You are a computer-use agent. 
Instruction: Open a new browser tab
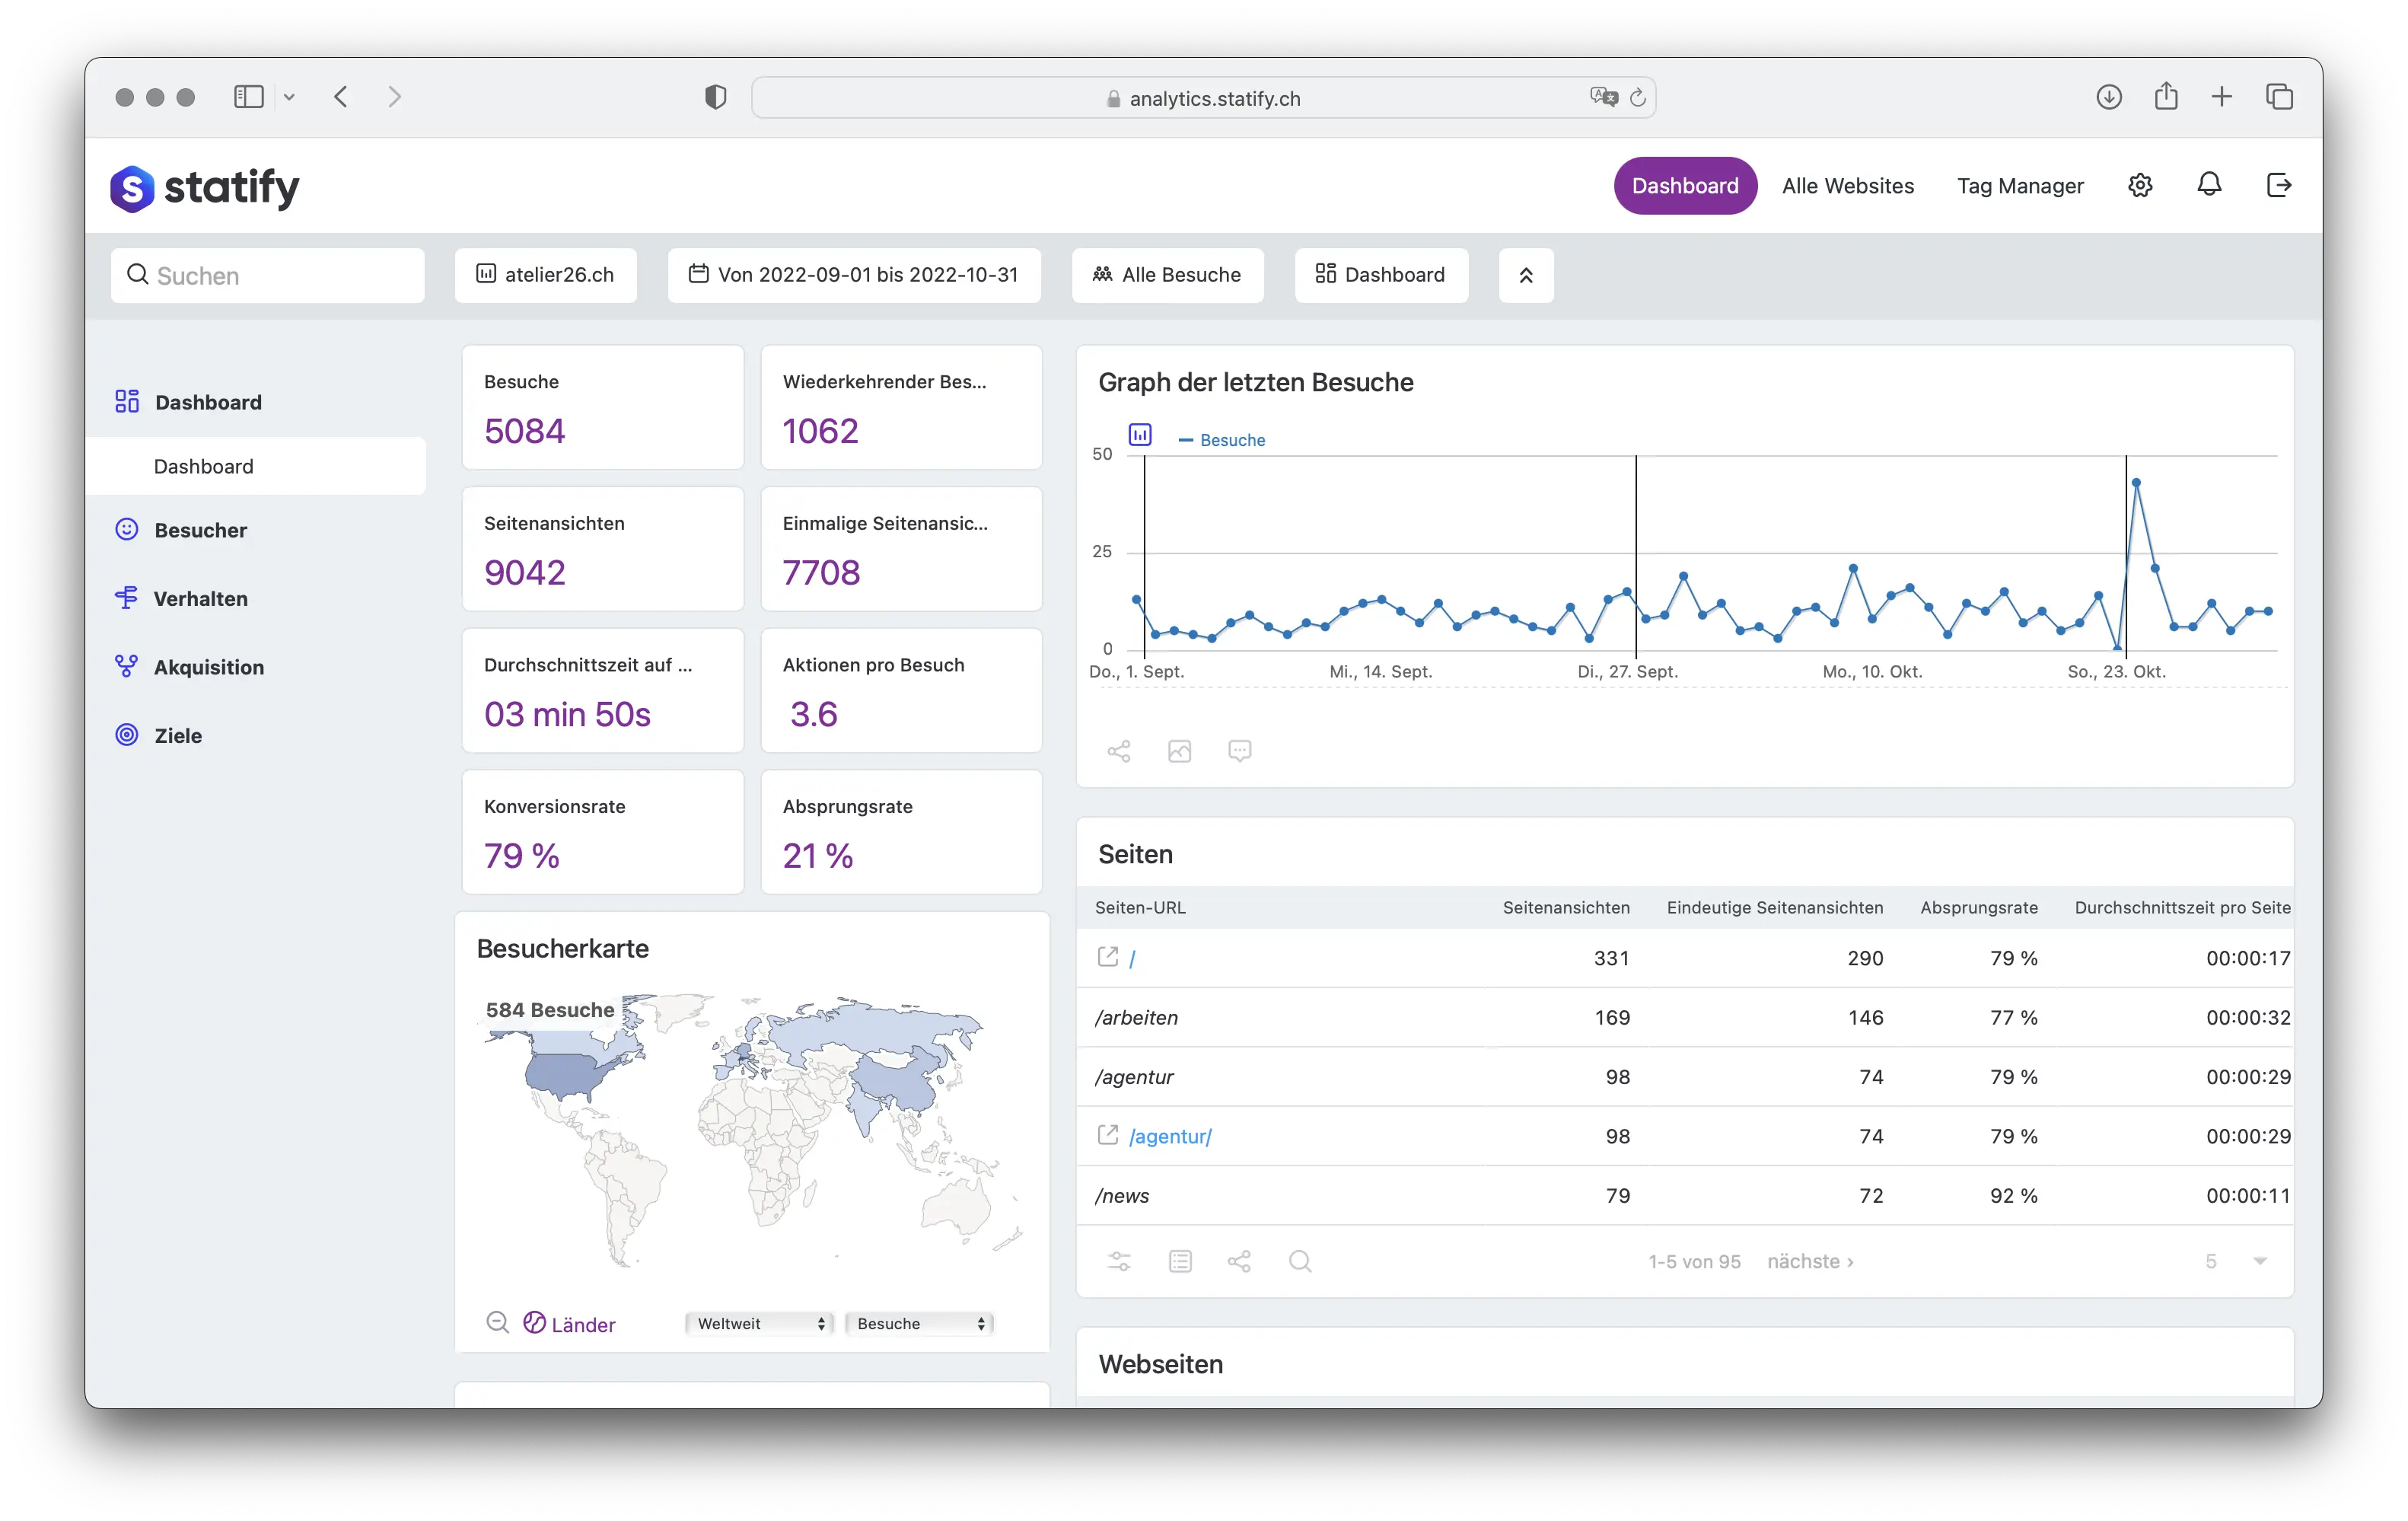(2222, 97)
